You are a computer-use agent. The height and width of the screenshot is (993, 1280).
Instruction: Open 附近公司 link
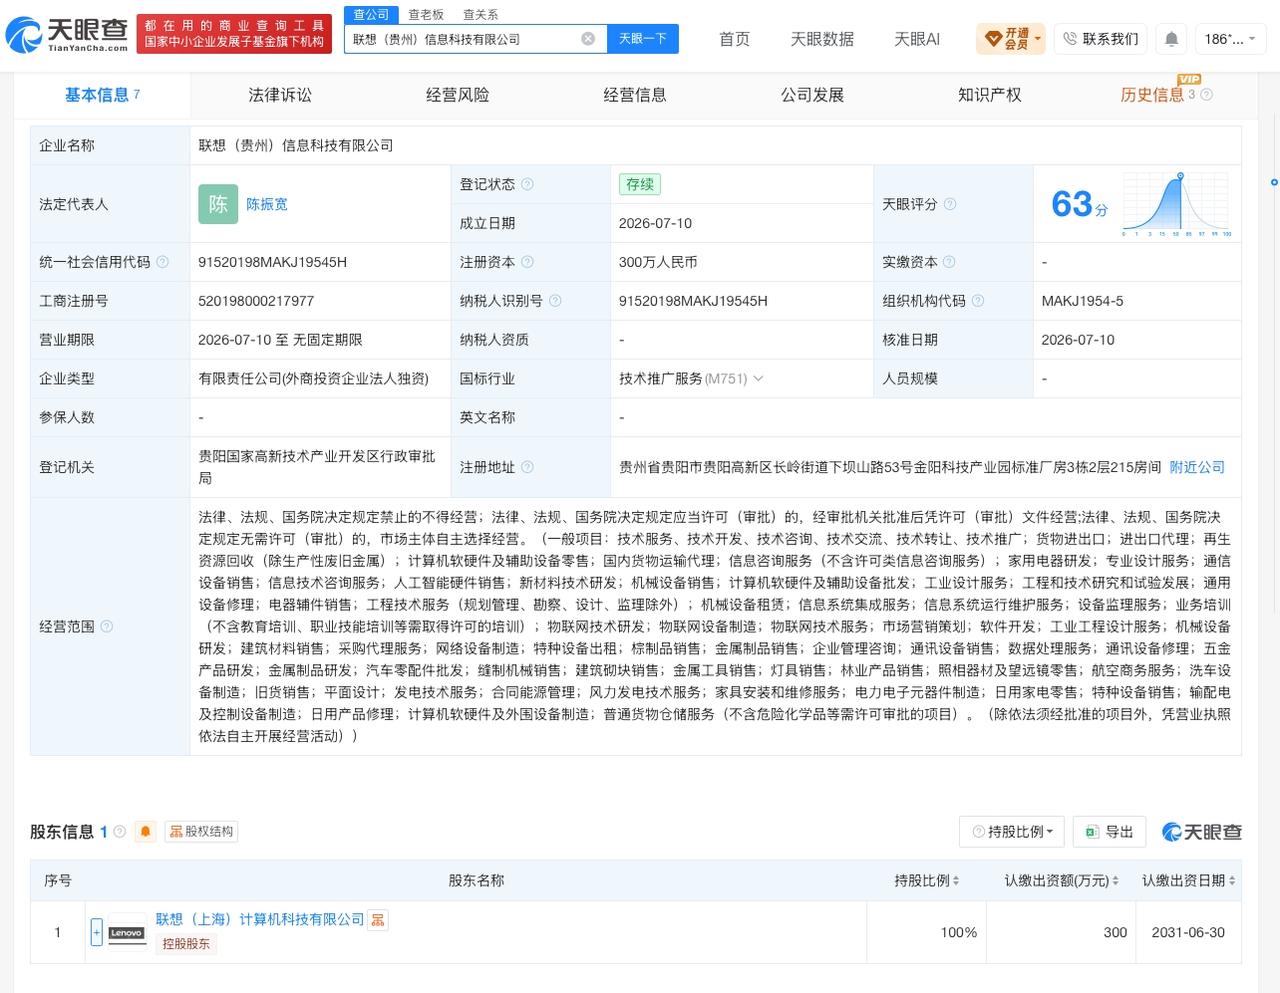(x=1197, y=467)
